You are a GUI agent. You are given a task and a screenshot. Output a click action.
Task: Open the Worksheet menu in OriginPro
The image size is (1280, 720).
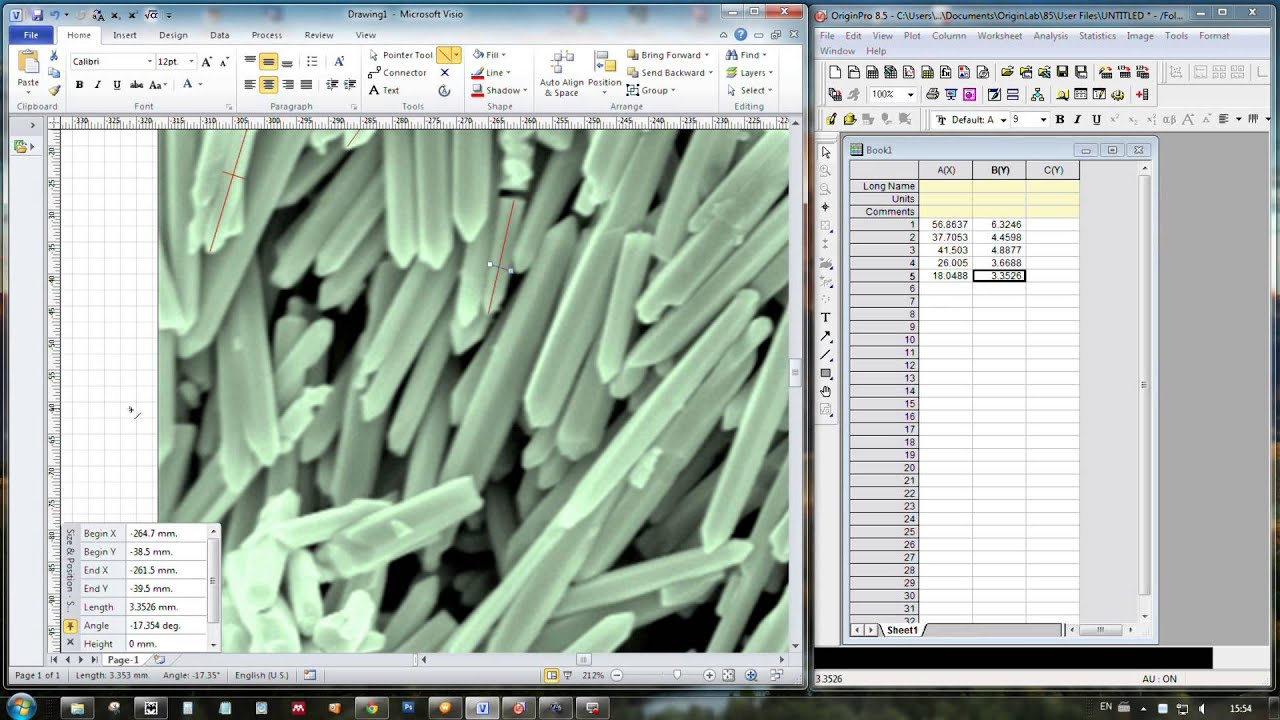point(1000,36)
